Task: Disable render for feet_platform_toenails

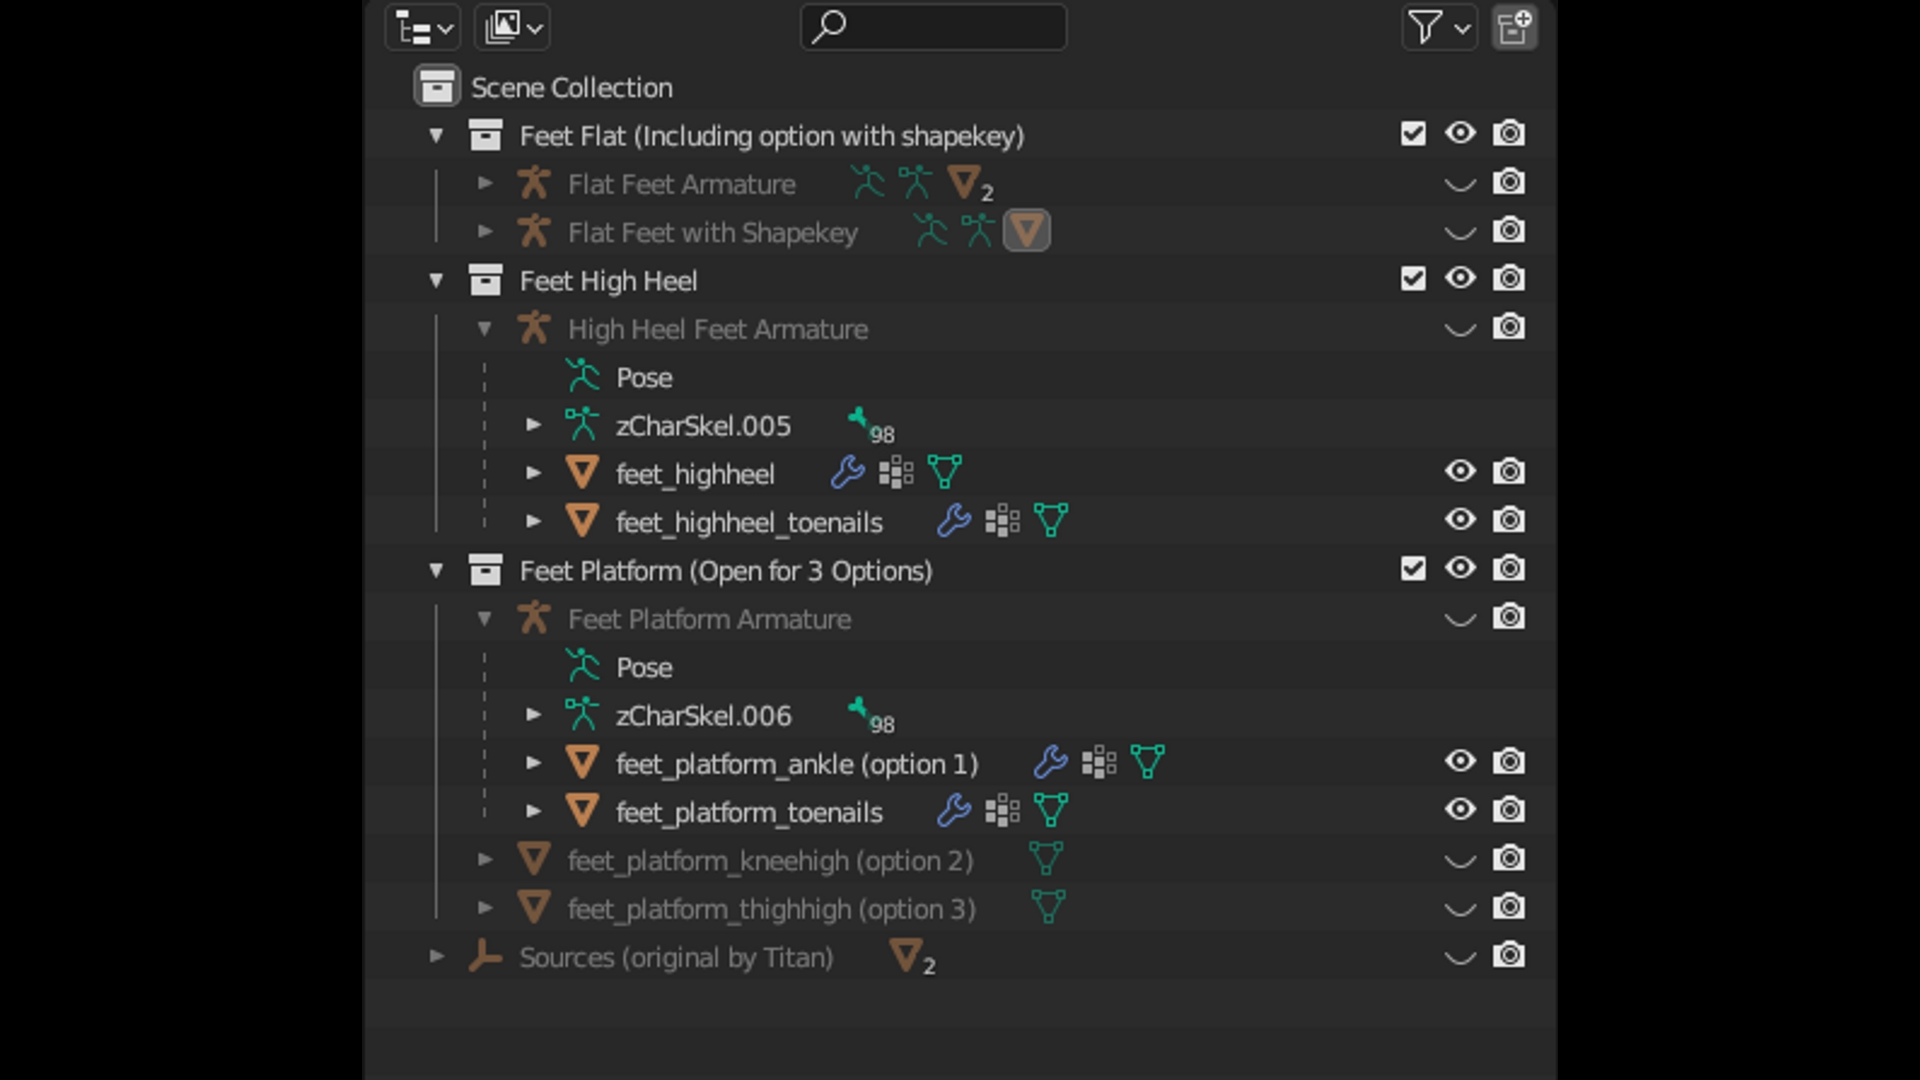Action: 1509,809
